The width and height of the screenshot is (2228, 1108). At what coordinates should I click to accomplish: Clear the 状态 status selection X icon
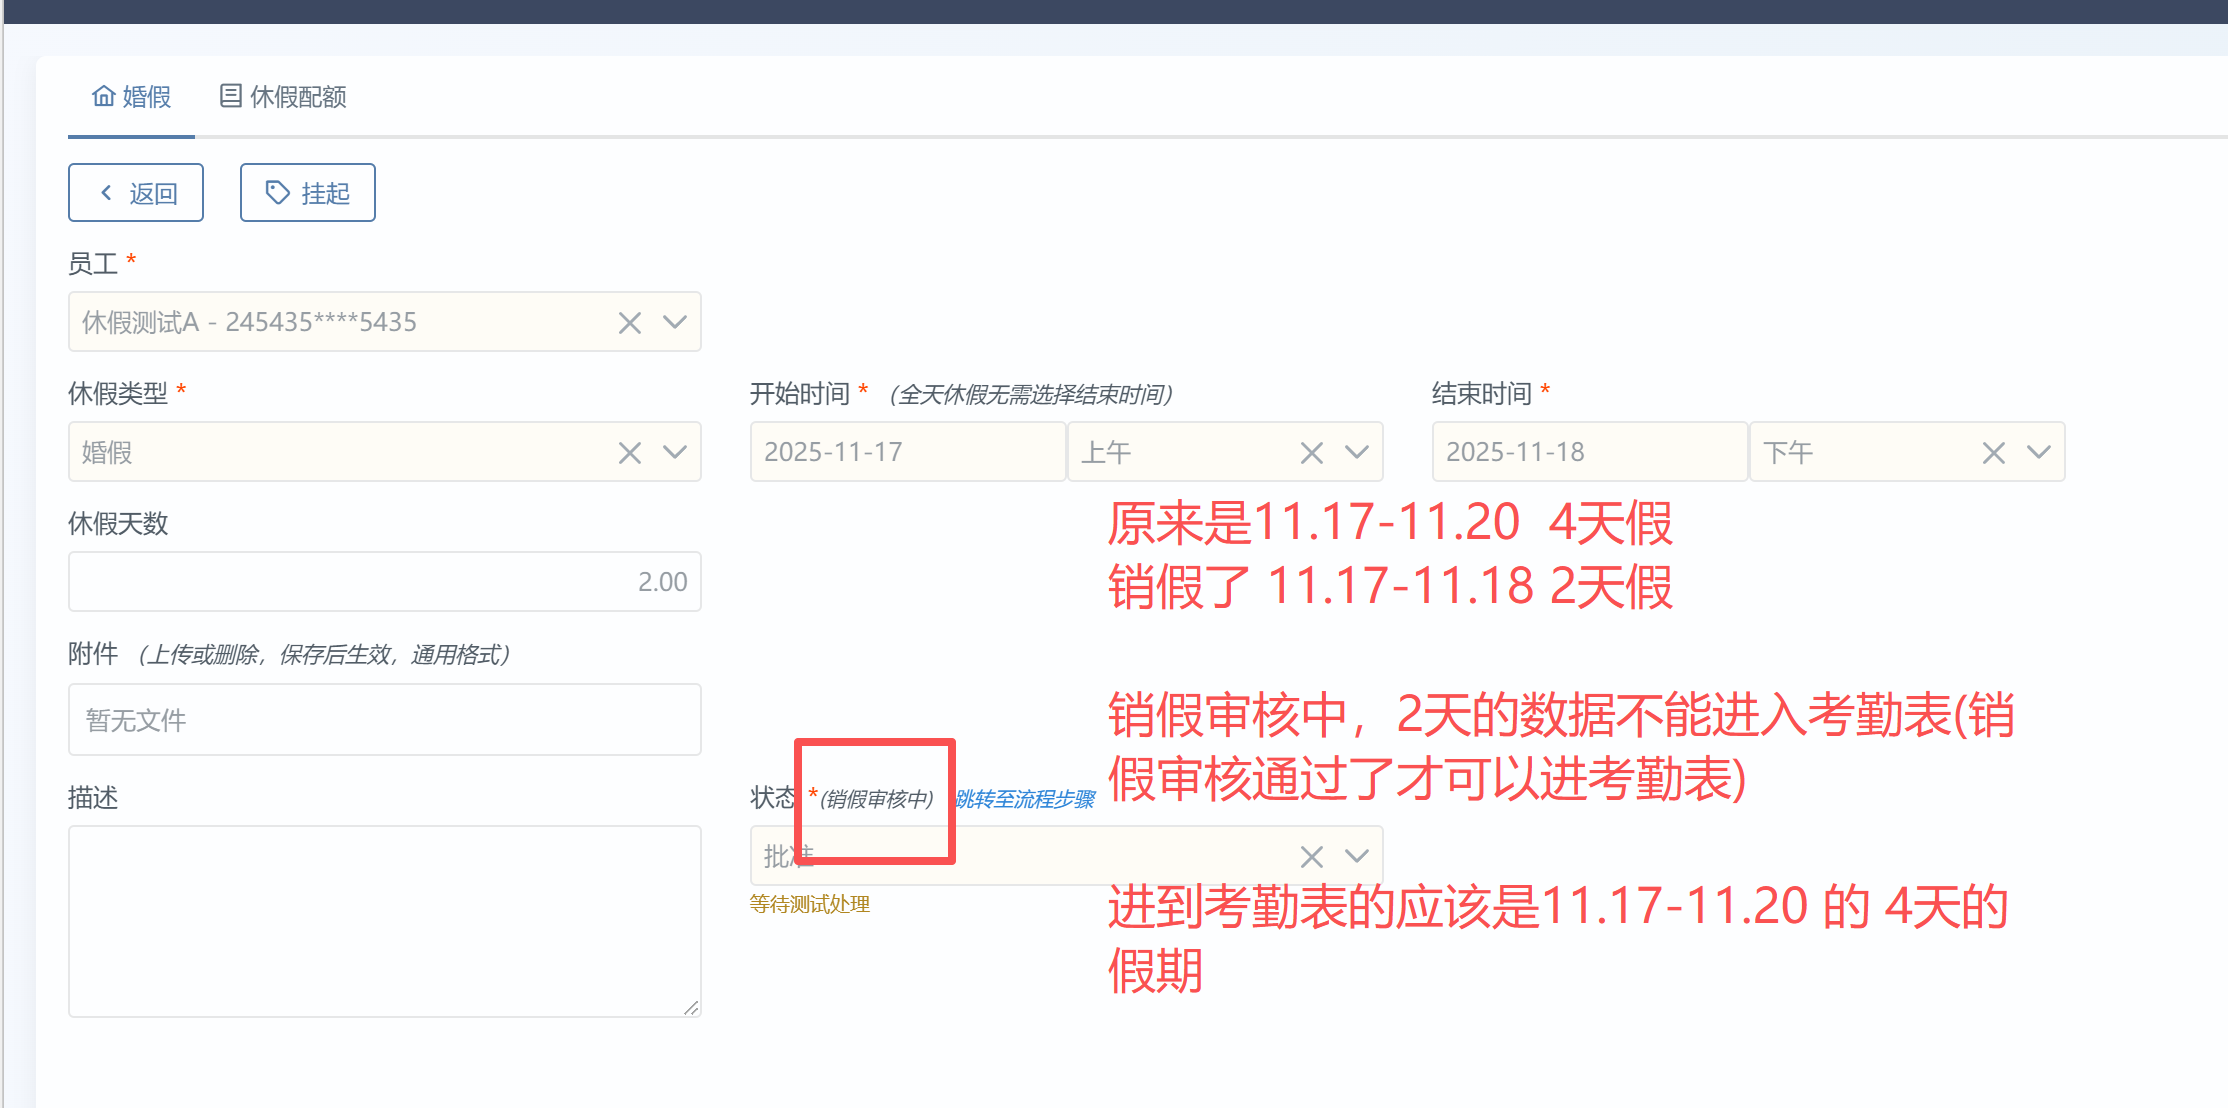1311,857
